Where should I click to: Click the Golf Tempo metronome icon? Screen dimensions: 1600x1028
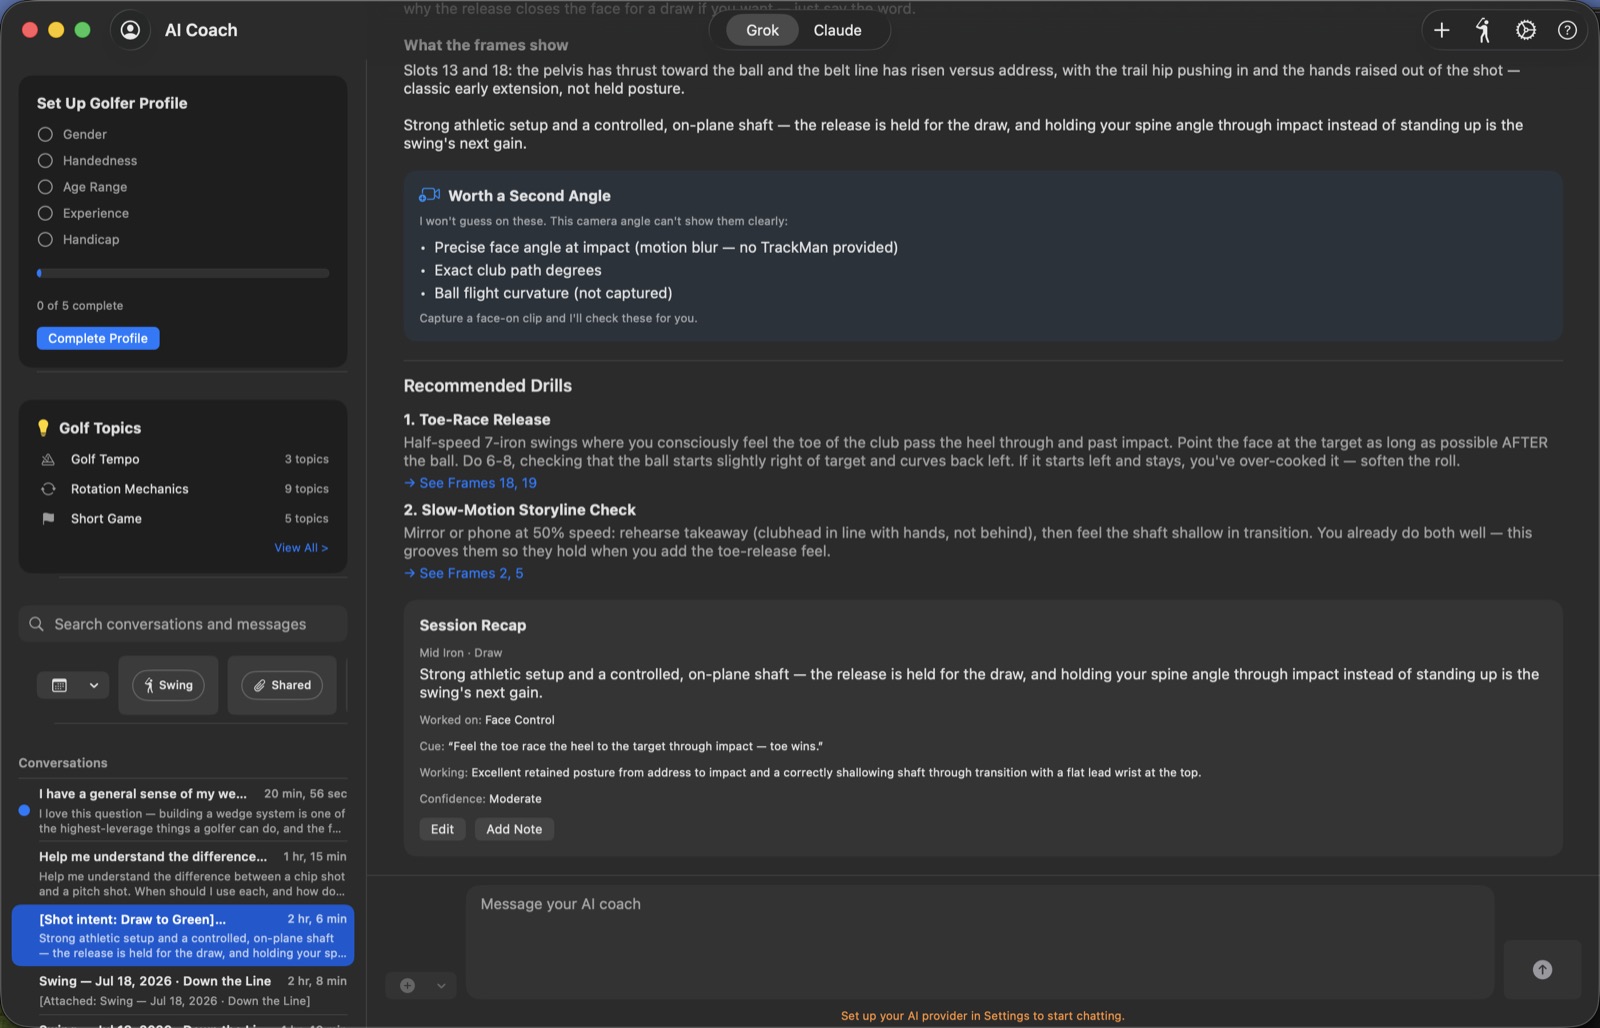48,459
